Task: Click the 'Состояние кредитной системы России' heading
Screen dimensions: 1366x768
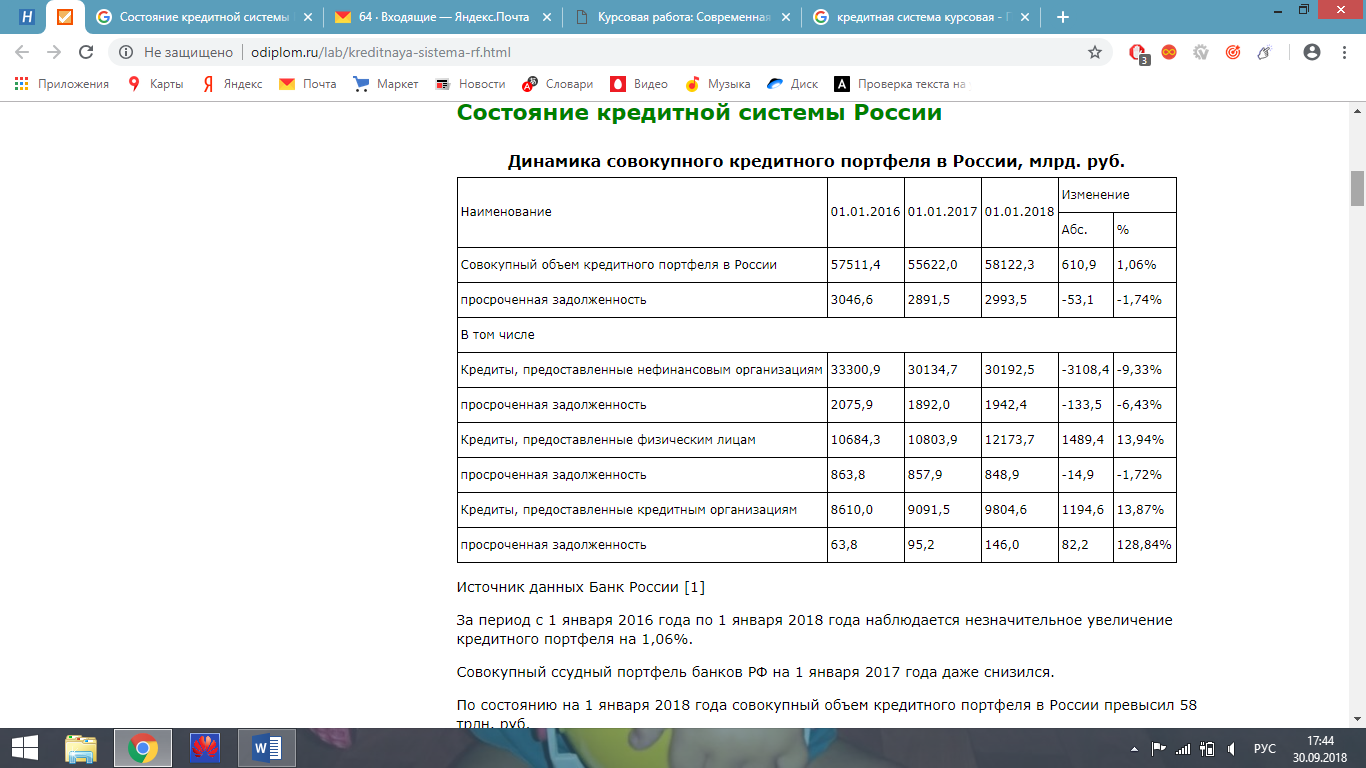Action: point(699,112)
